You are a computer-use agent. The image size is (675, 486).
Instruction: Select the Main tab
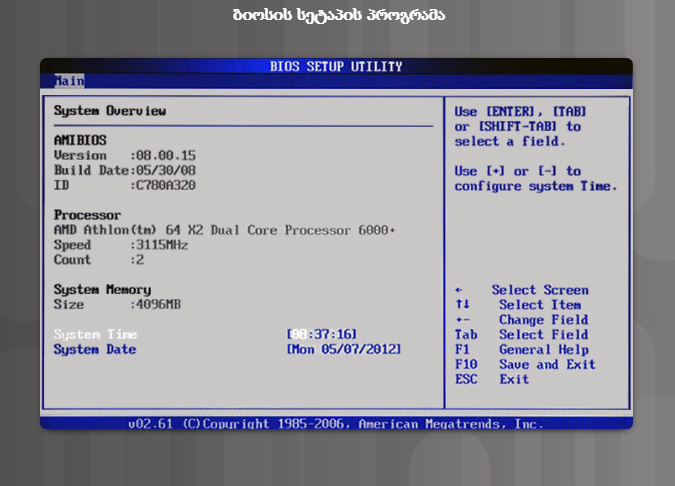click(x=69, y=81)
